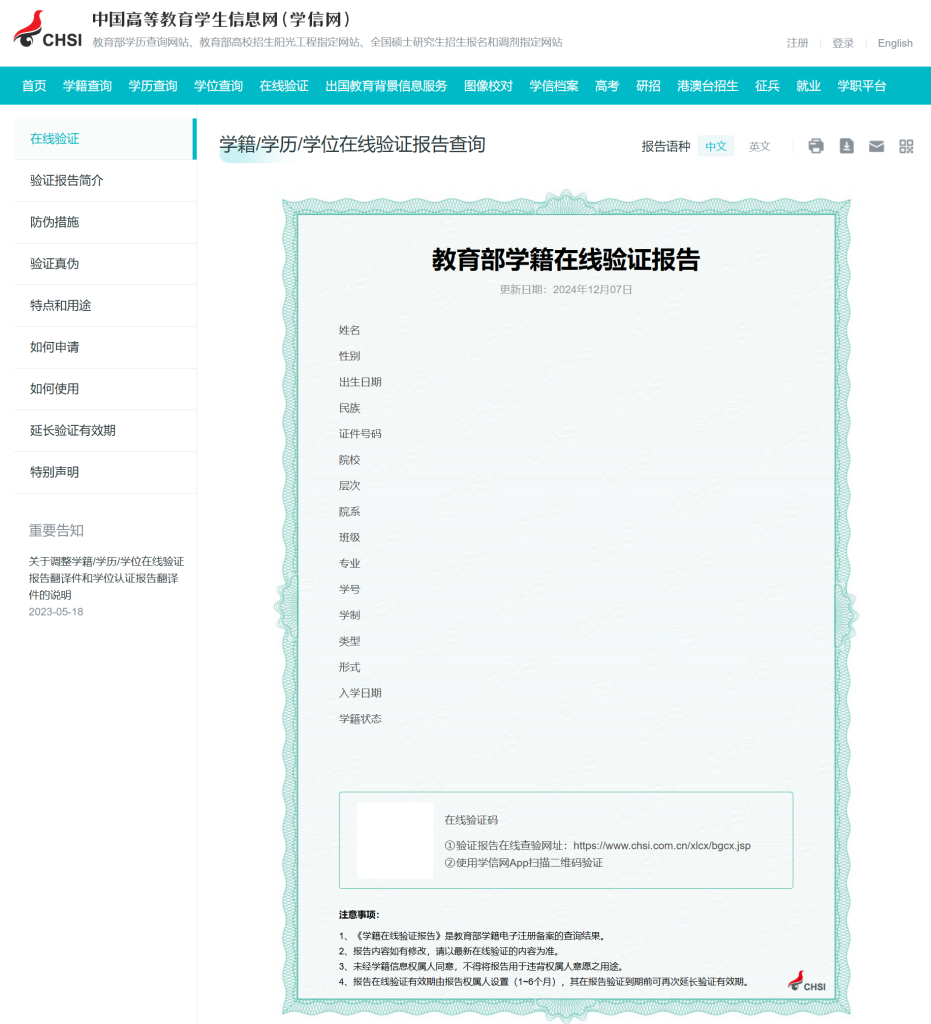Viewport: 931px width, 1024px height.
Task: Click the 入学日期 field label
Action: (360, 693)
